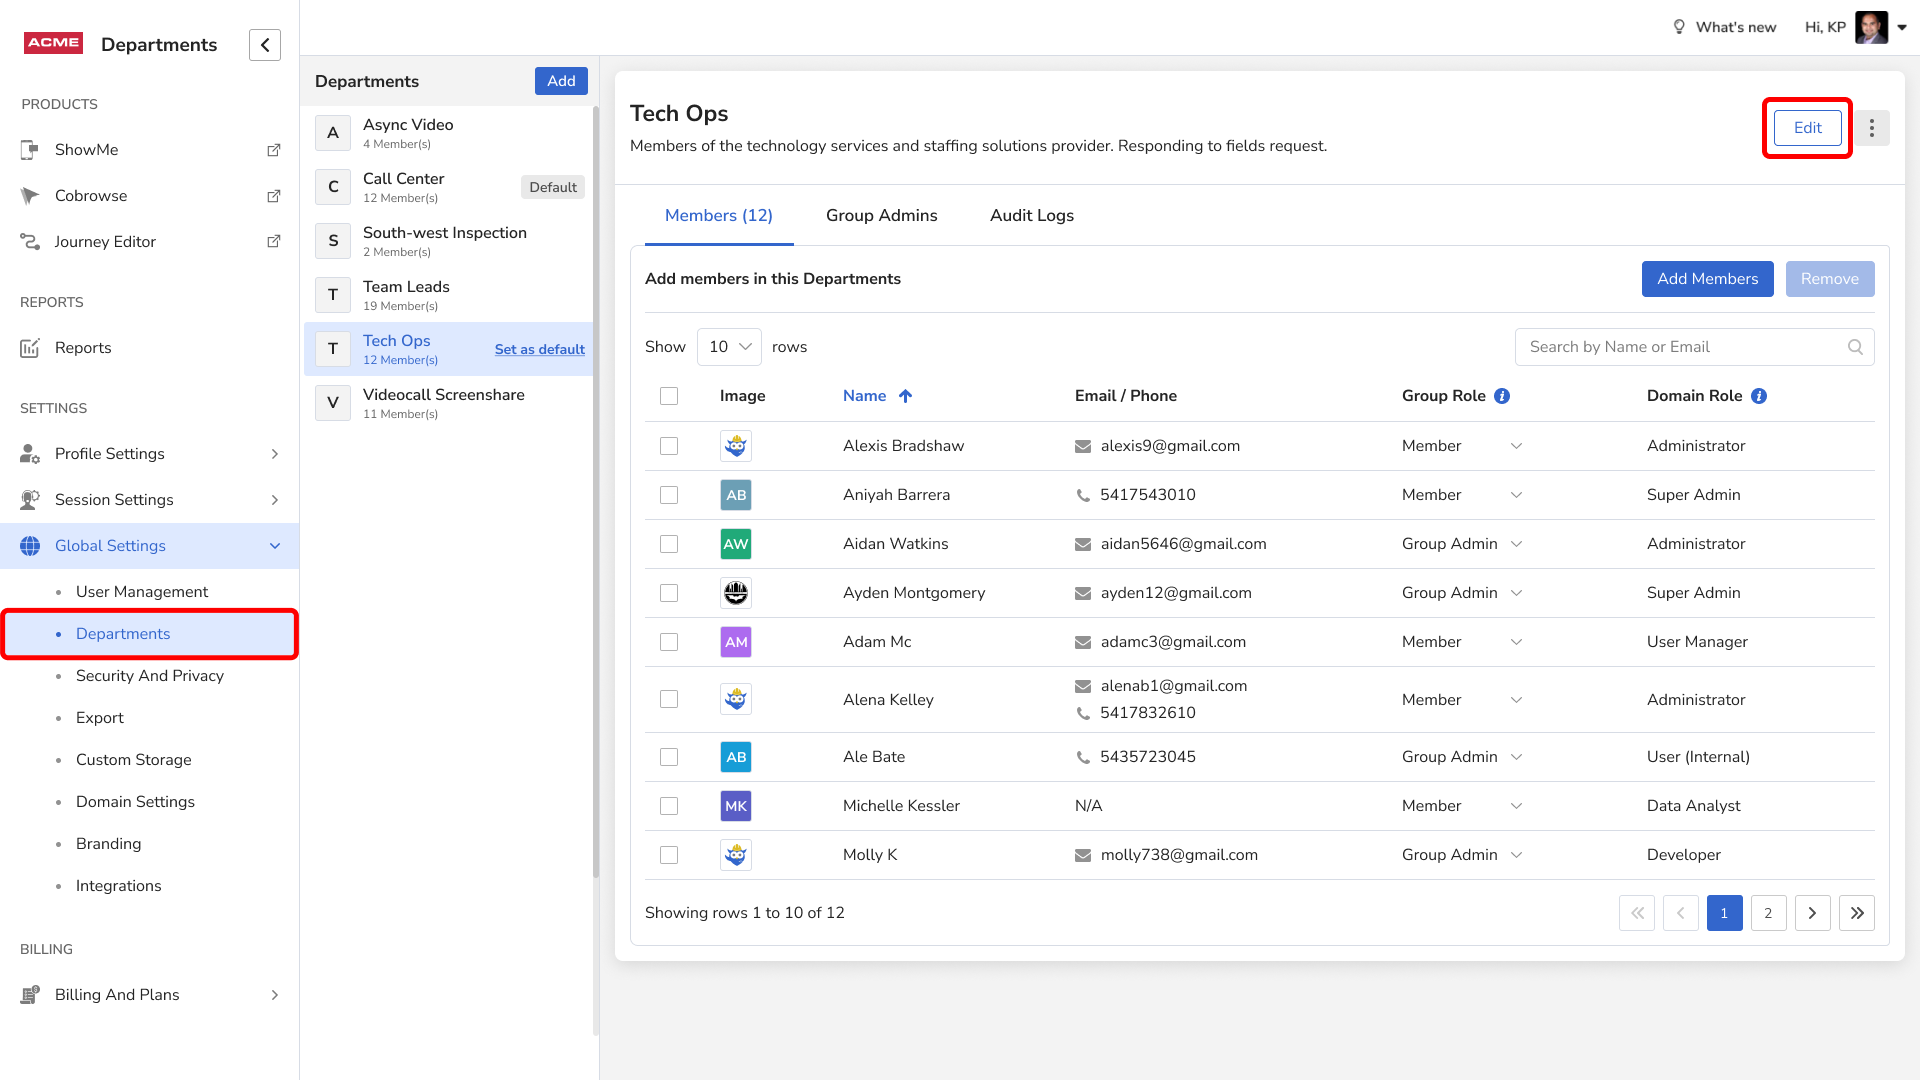
Task: Open ShowMe external link icon
Action: pyautogui.click(x=273, y=150)
